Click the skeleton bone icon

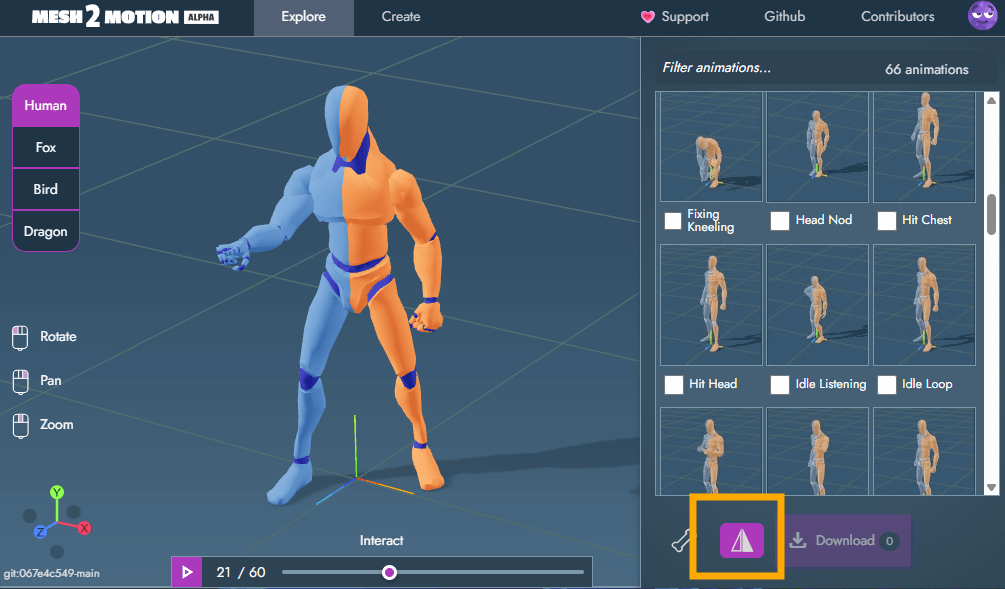(x=681, y=541)
